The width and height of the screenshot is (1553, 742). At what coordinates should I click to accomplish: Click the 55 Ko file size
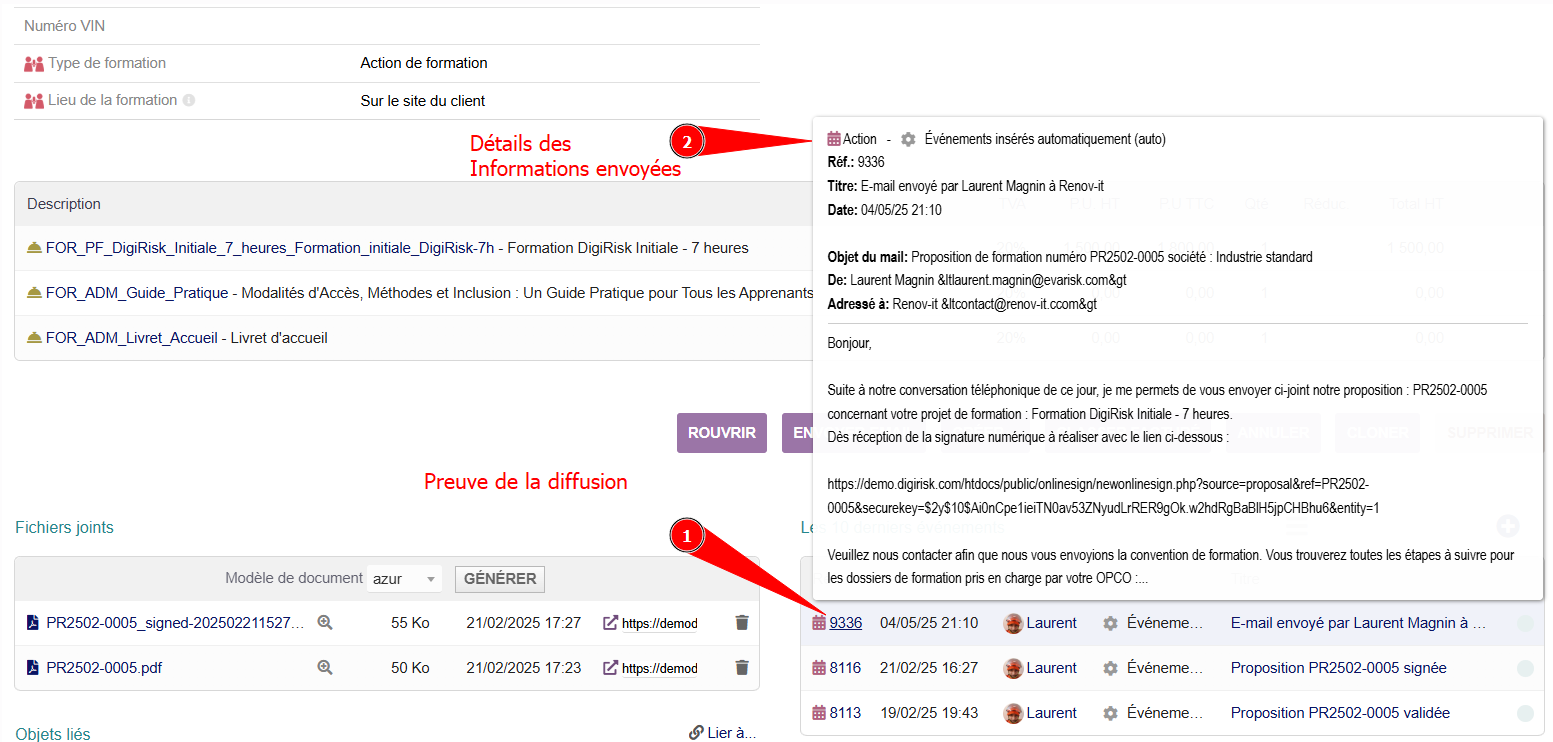click(x=410, y=623)
